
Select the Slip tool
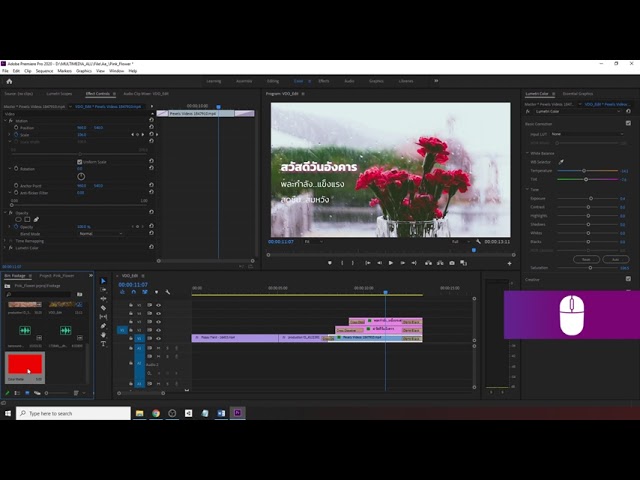coord(103,317)
